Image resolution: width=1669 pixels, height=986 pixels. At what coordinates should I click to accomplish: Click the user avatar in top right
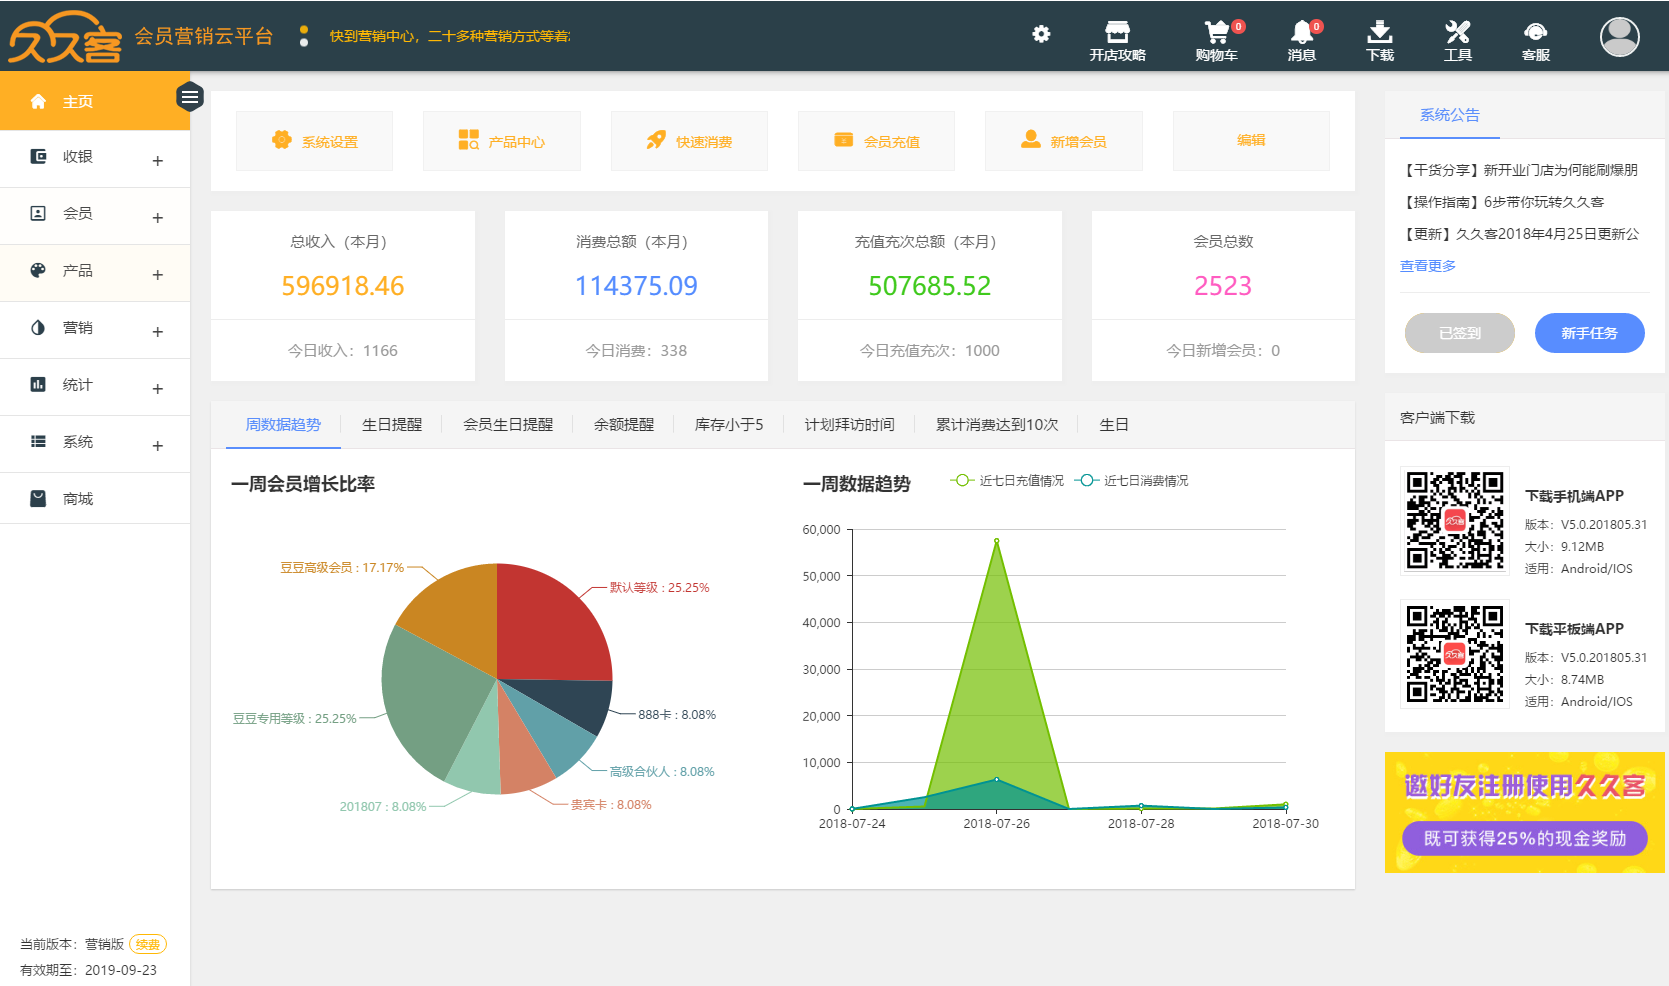coord(1619,37)
